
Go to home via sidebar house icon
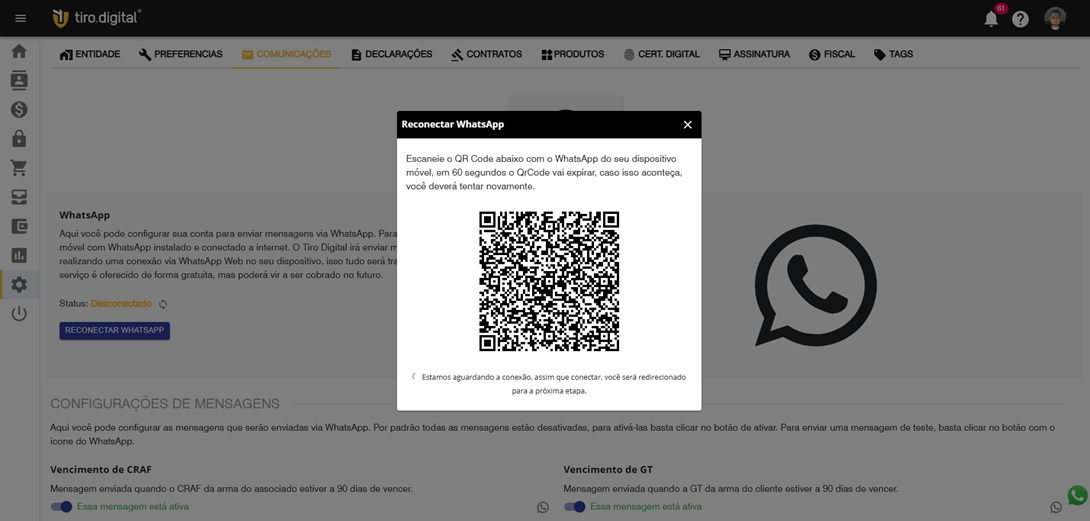point(19,51)
